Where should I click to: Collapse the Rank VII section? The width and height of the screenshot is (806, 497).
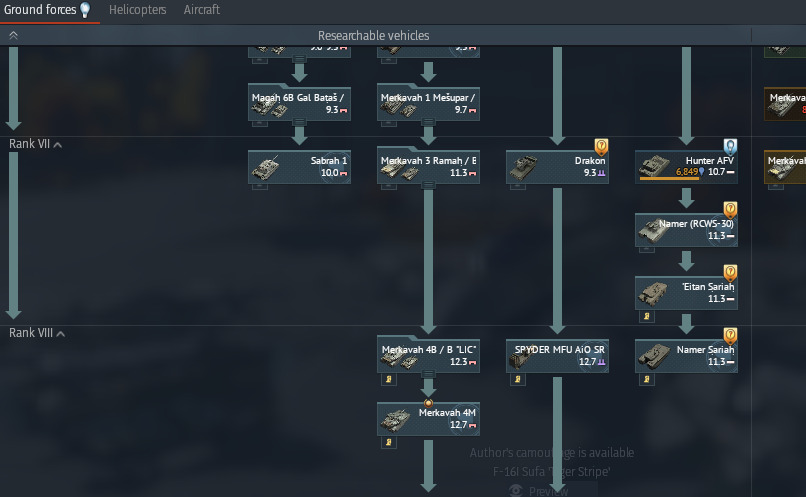pos(58,145)
